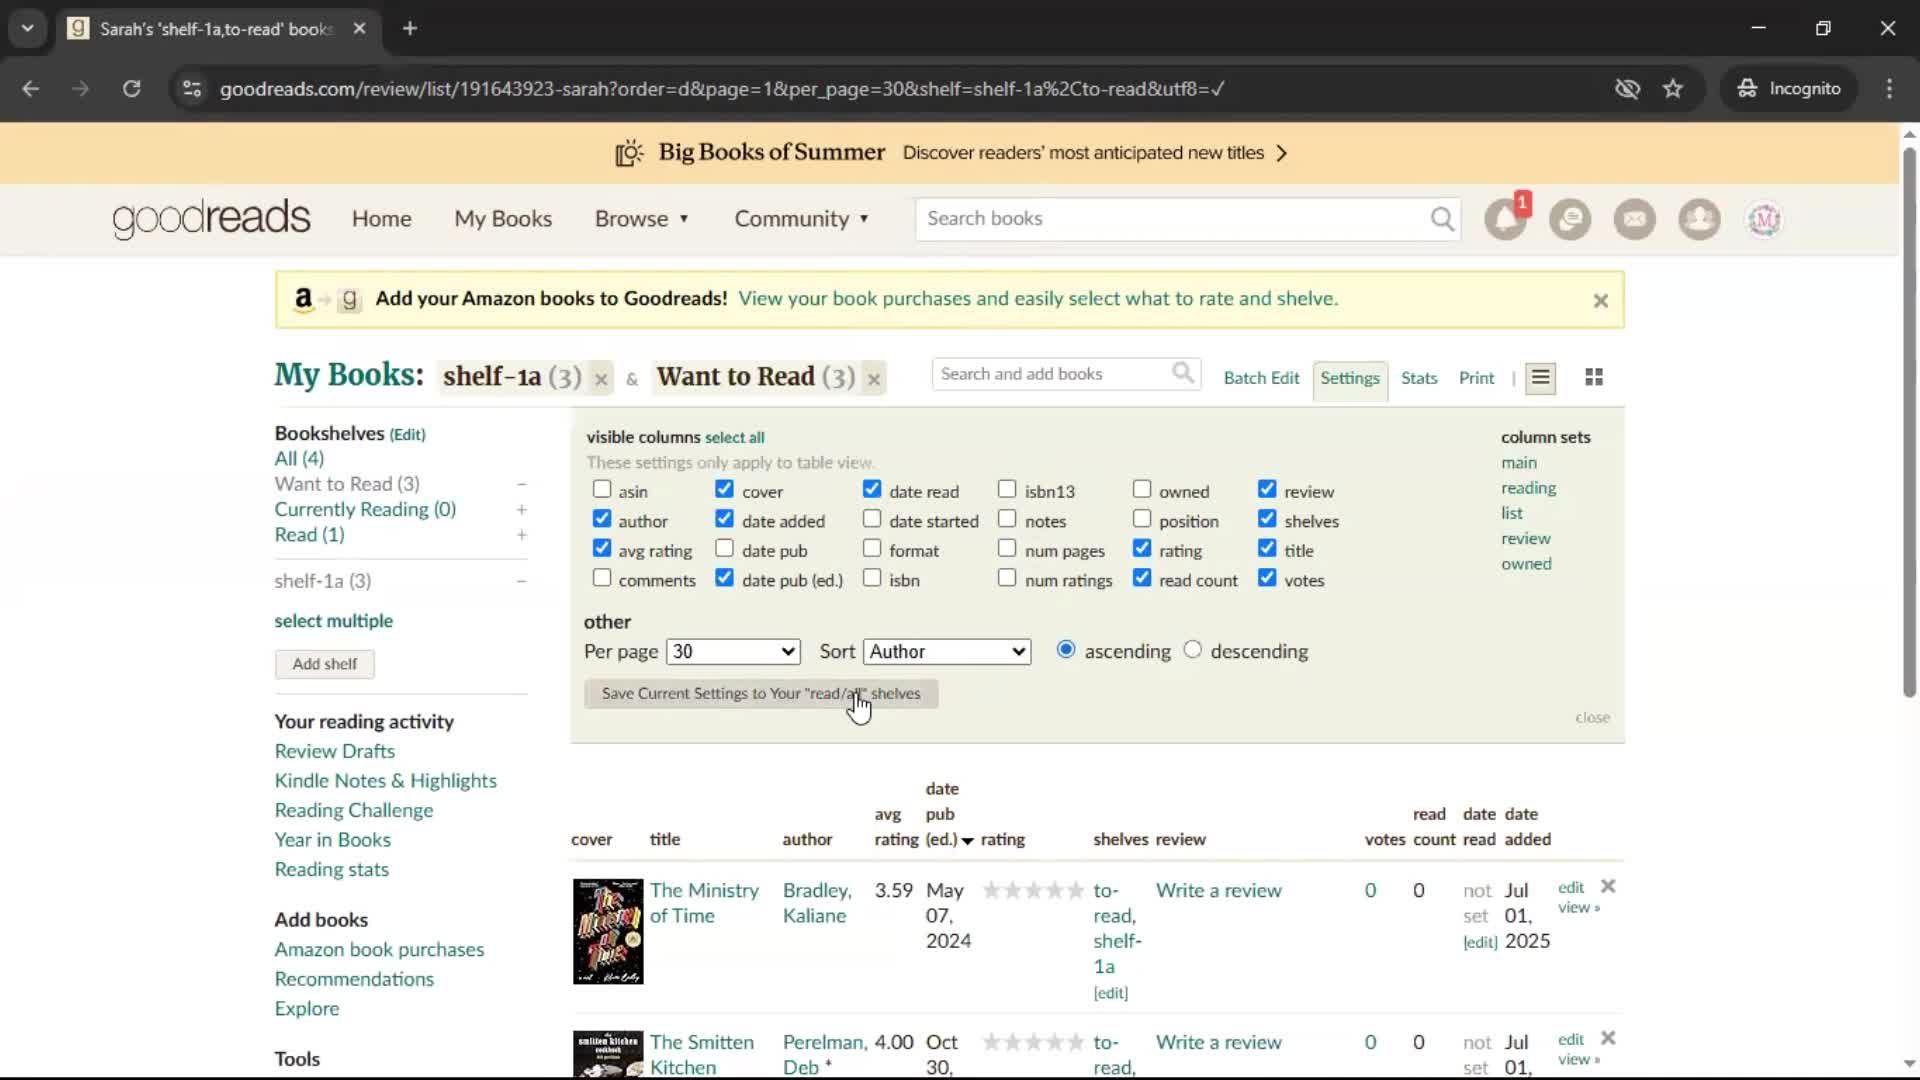Enable the num pages checkbox

(x=1007, y=549)
